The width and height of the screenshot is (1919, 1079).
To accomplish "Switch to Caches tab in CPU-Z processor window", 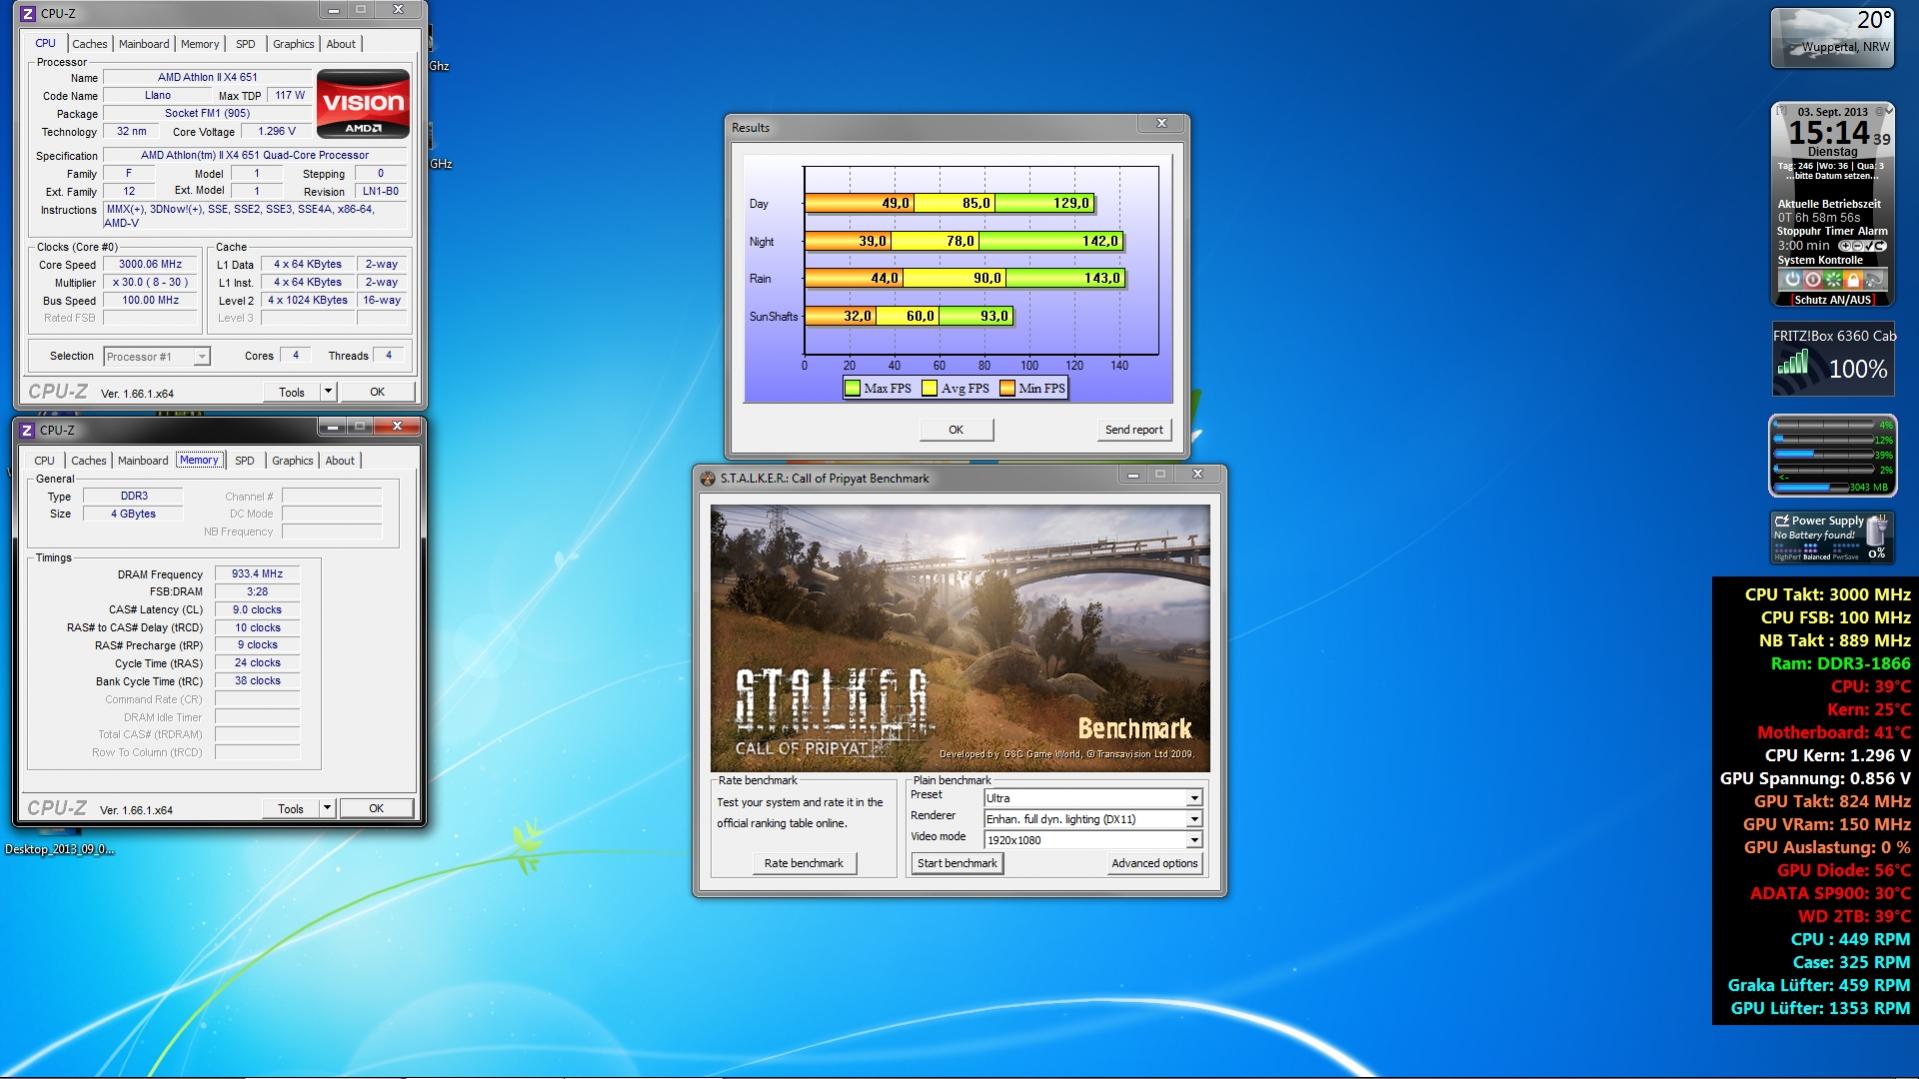I will click(89, 44).
